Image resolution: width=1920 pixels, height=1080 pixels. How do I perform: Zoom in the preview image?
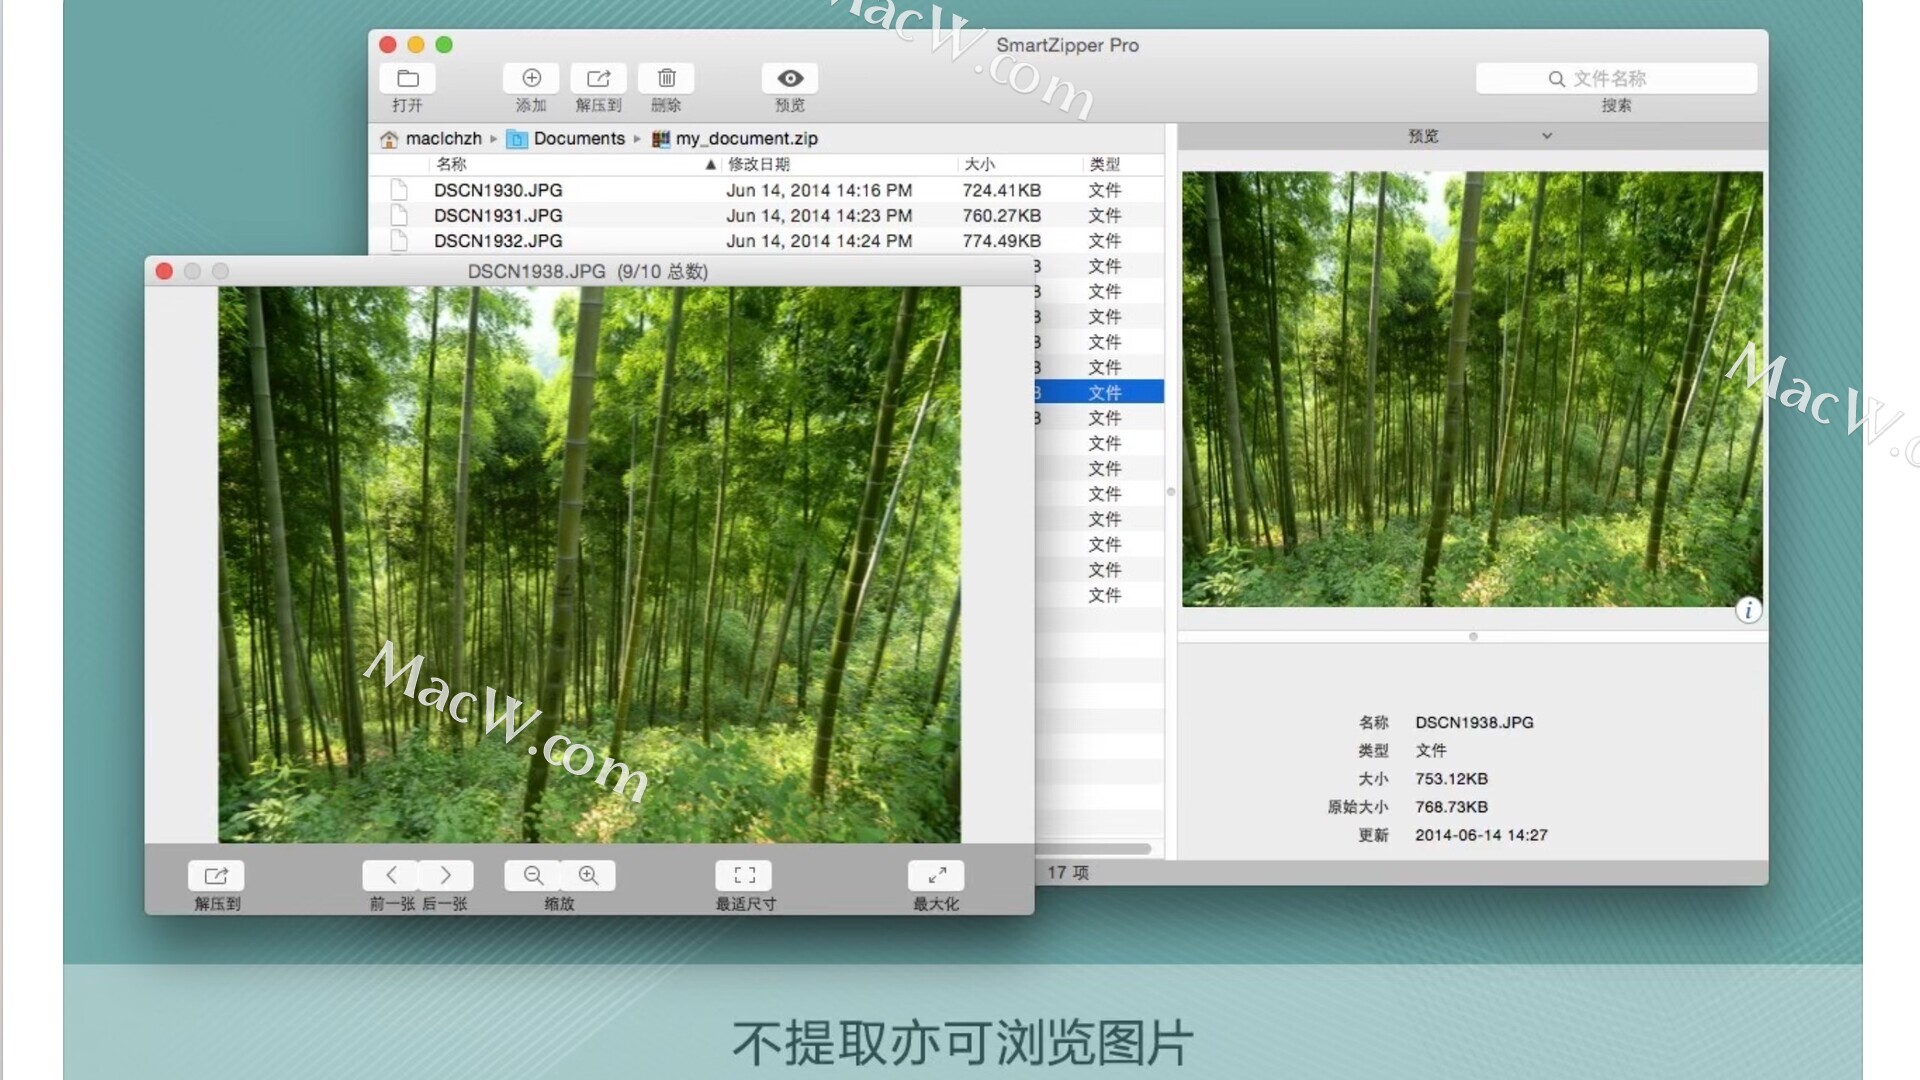click(588, 876)
